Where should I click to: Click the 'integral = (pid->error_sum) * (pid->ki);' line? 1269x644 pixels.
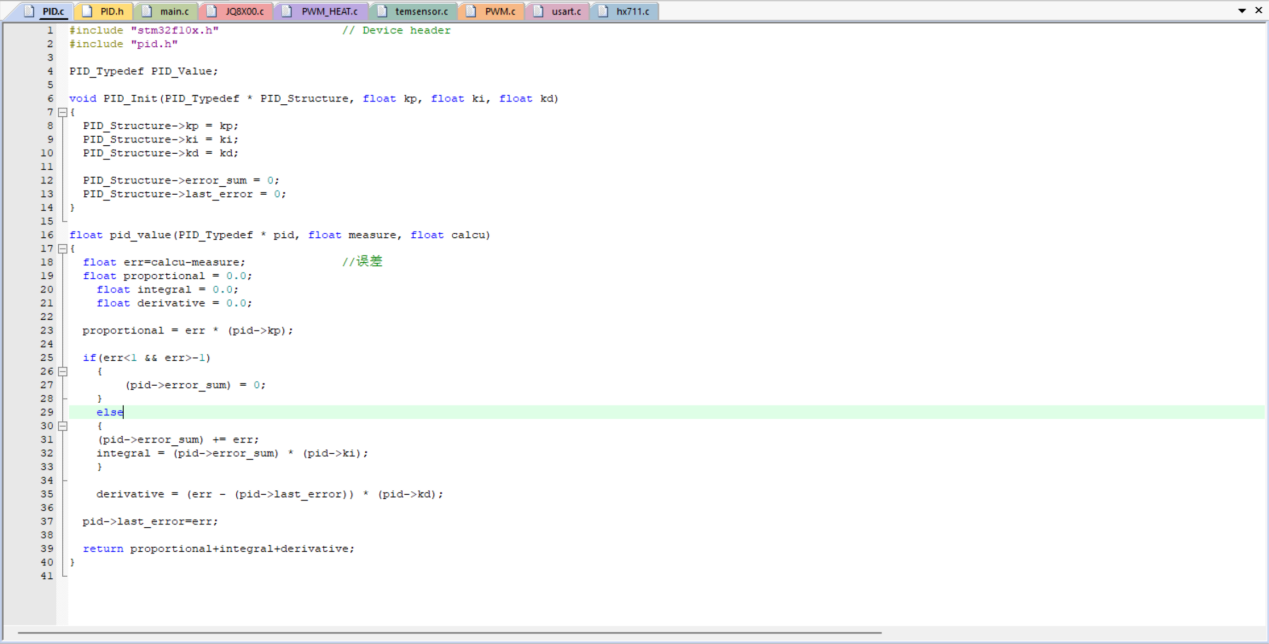(233, 454)
